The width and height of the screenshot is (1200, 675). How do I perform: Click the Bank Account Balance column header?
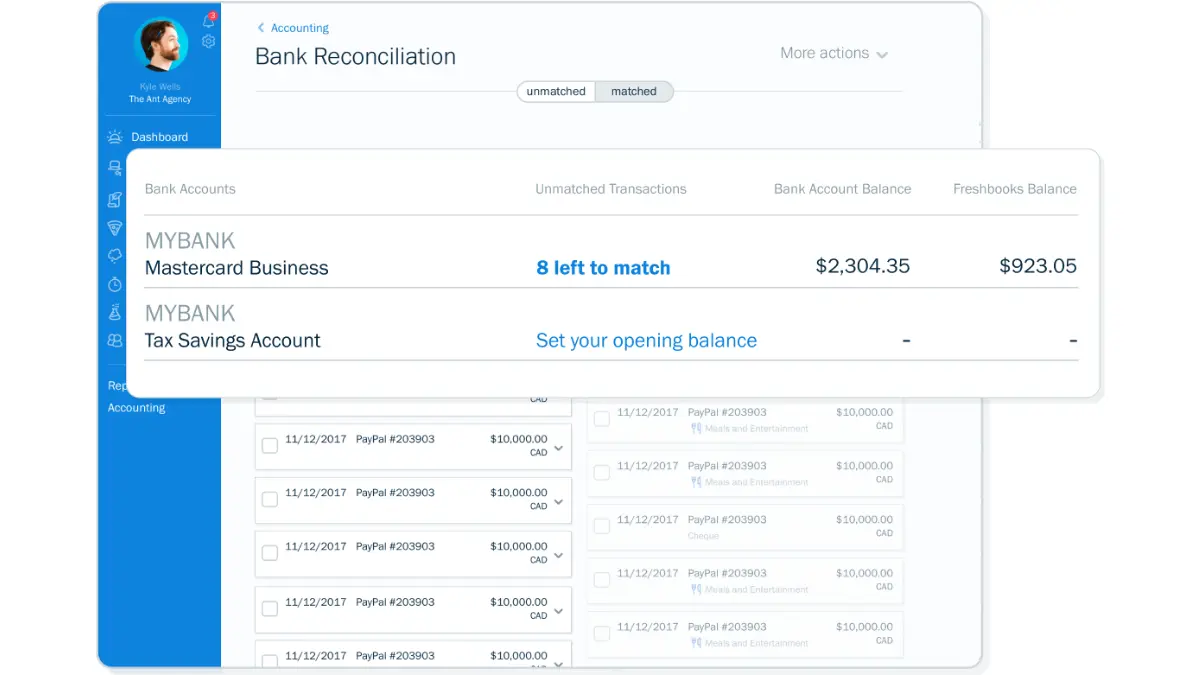(x=843, y=189)
